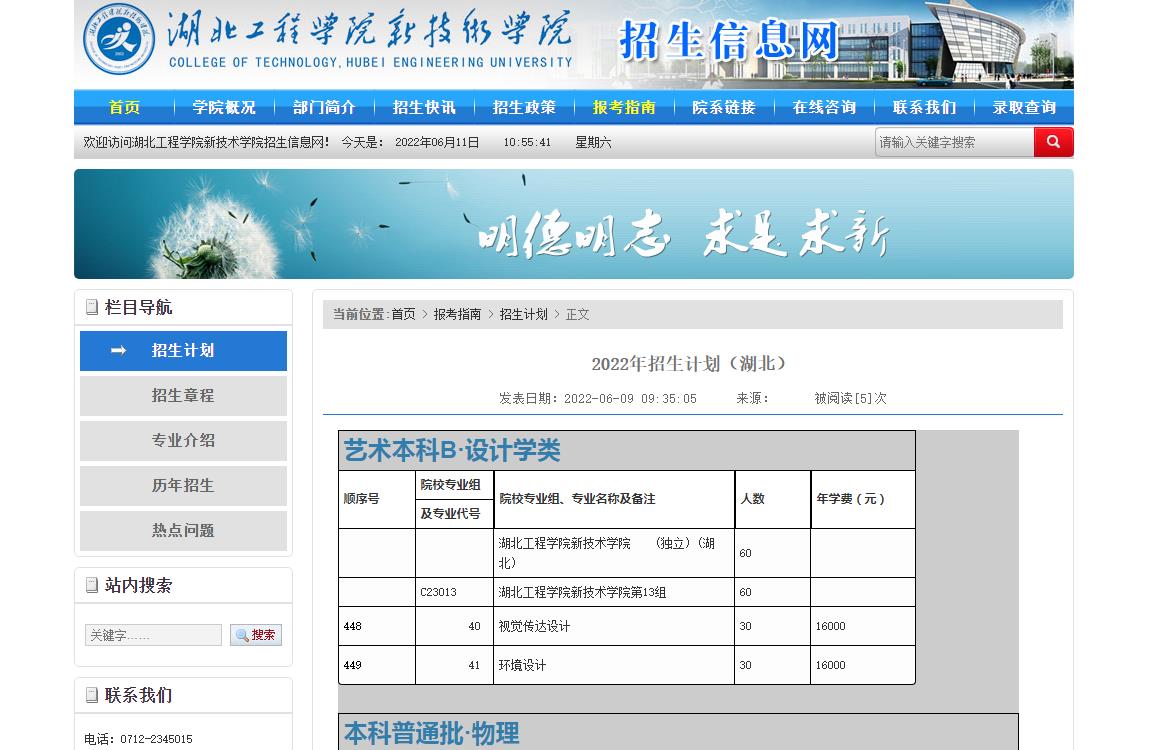
Task: Open the 录取查询 menu item
Action: click(1024, 108)
